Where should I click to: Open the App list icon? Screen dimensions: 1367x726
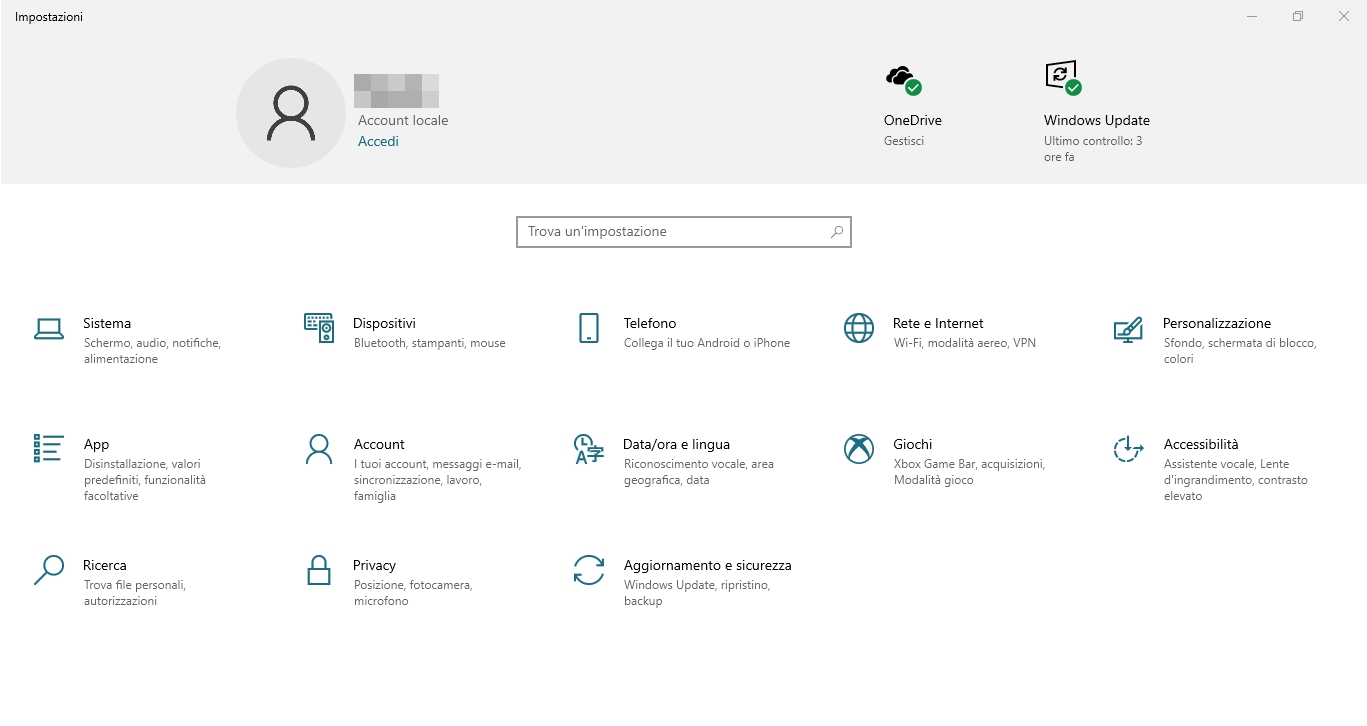49,448
